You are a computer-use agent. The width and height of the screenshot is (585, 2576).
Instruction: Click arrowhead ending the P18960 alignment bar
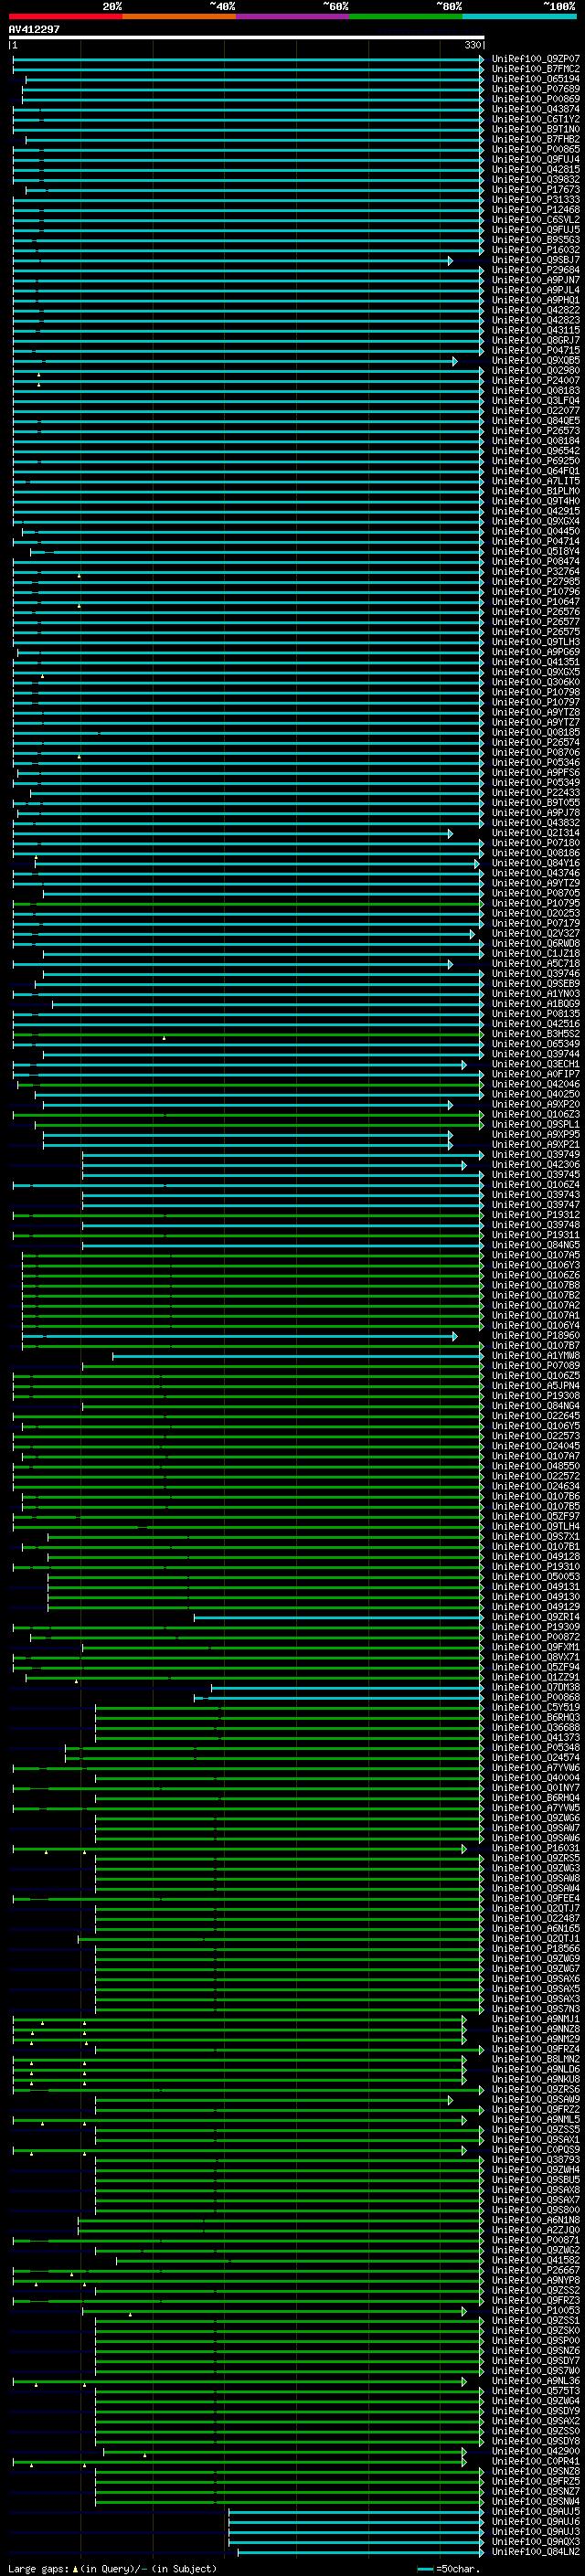[x=455, y=1336]
